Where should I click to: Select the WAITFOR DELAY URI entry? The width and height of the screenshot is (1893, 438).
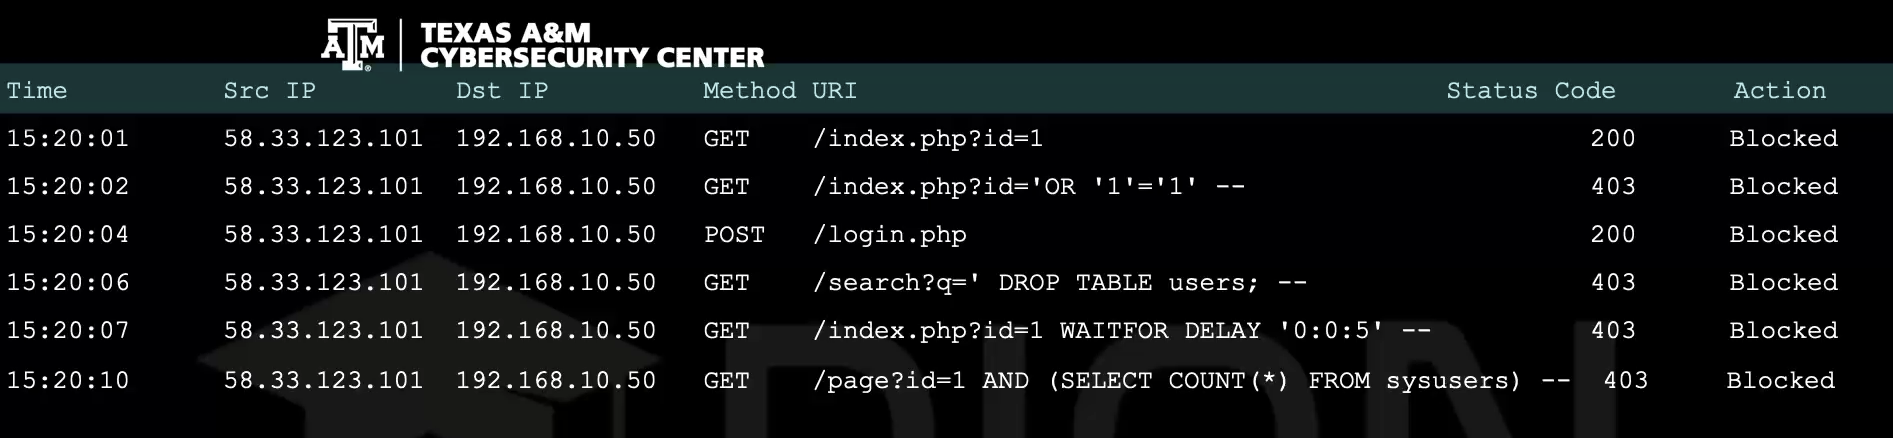coord(1122,330)
